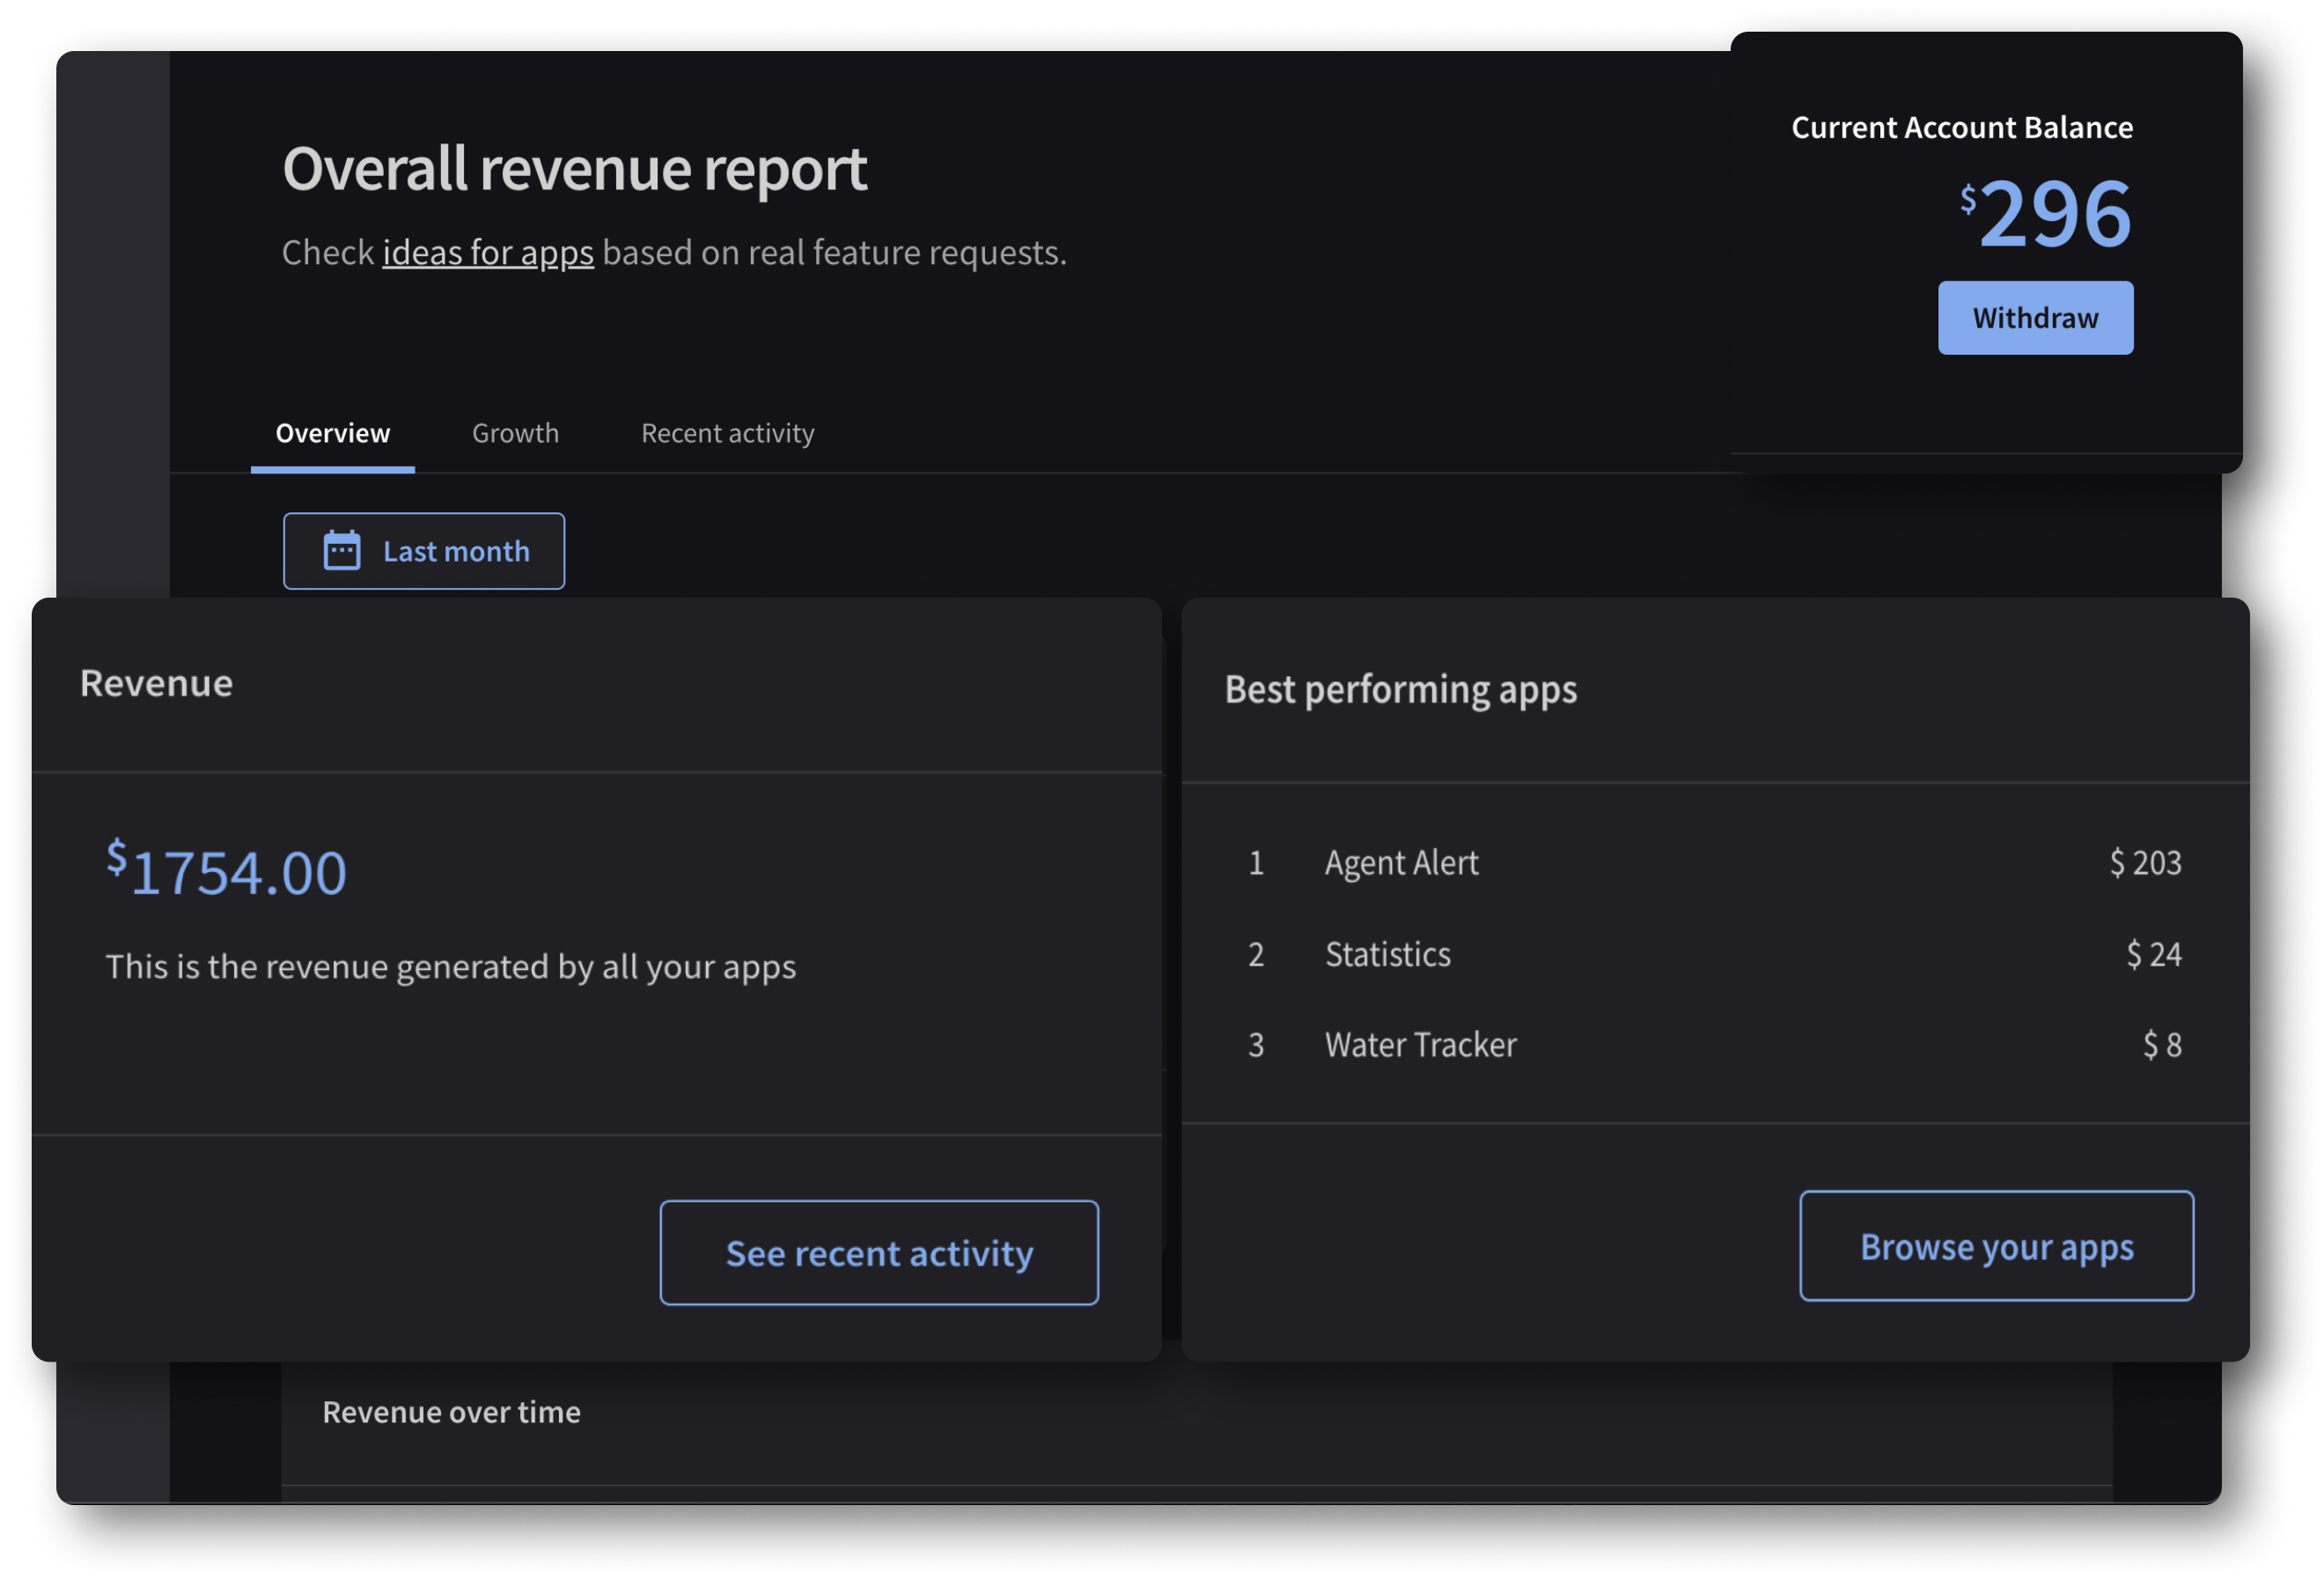The width and height of the screenshot is (2324, 1579).
Task: Click the $ 8 value for Water Tracker
Action: click(x=2162, y=1045)
